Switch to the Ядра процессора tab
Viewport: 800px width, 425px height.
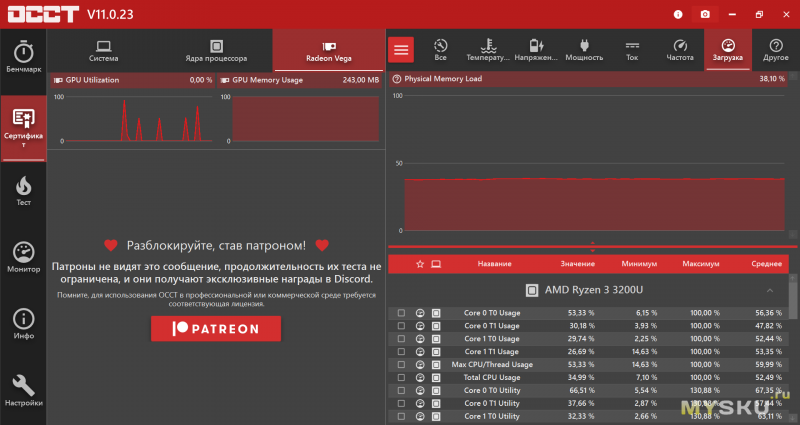tap(216, 51)
